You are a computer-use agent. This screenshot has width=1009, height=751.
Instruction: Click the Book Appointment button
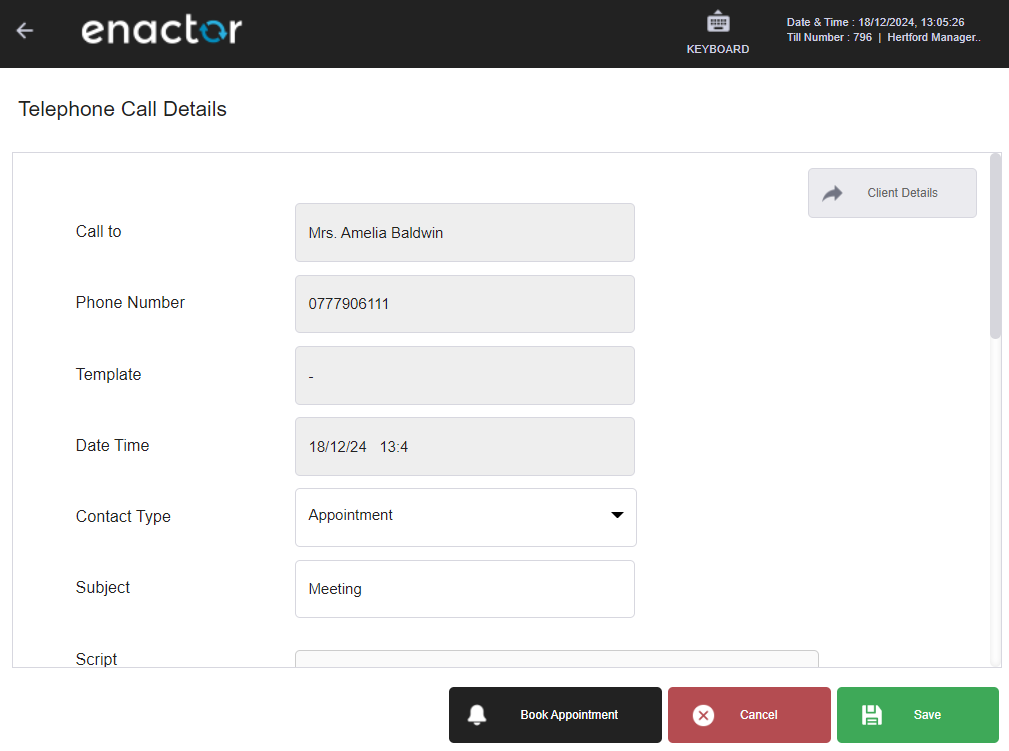pos(555,715)
